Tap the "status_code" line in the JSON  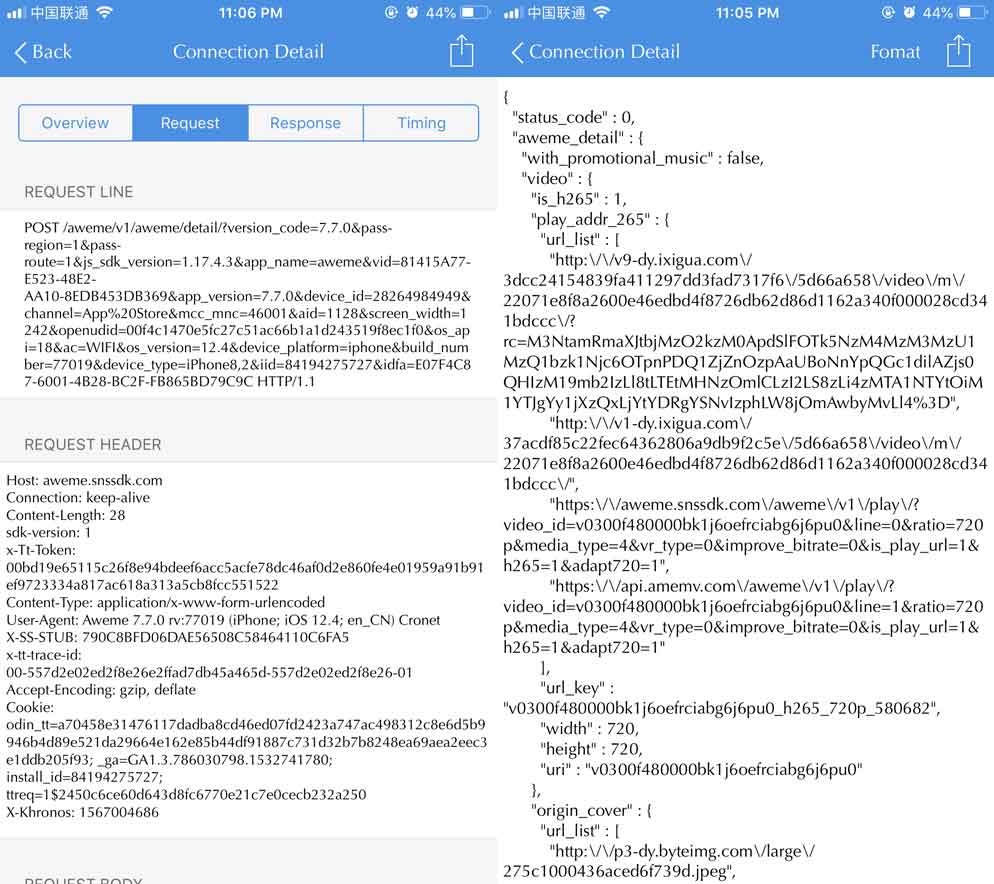click(573, 117)
